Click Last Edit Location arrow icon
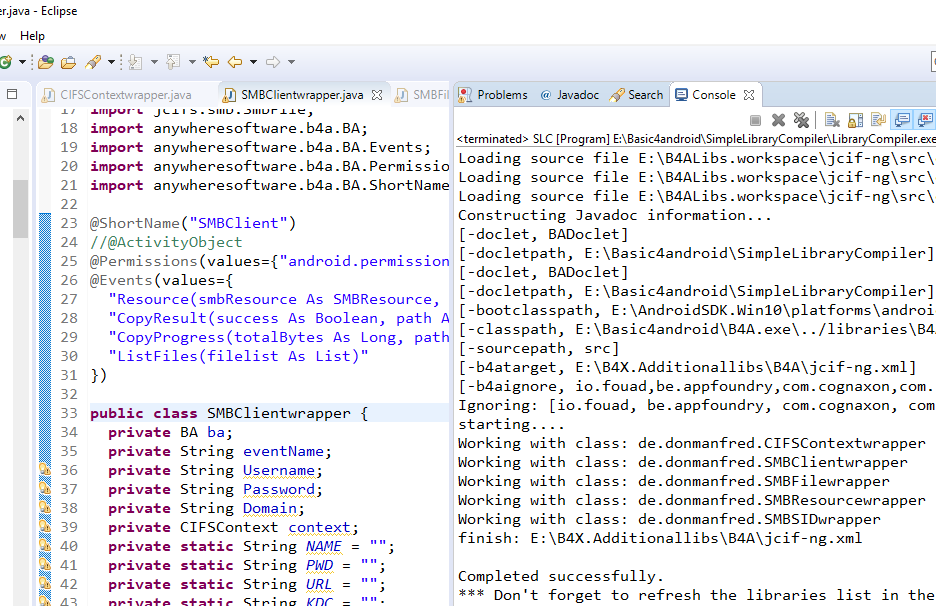 [211, 62]
